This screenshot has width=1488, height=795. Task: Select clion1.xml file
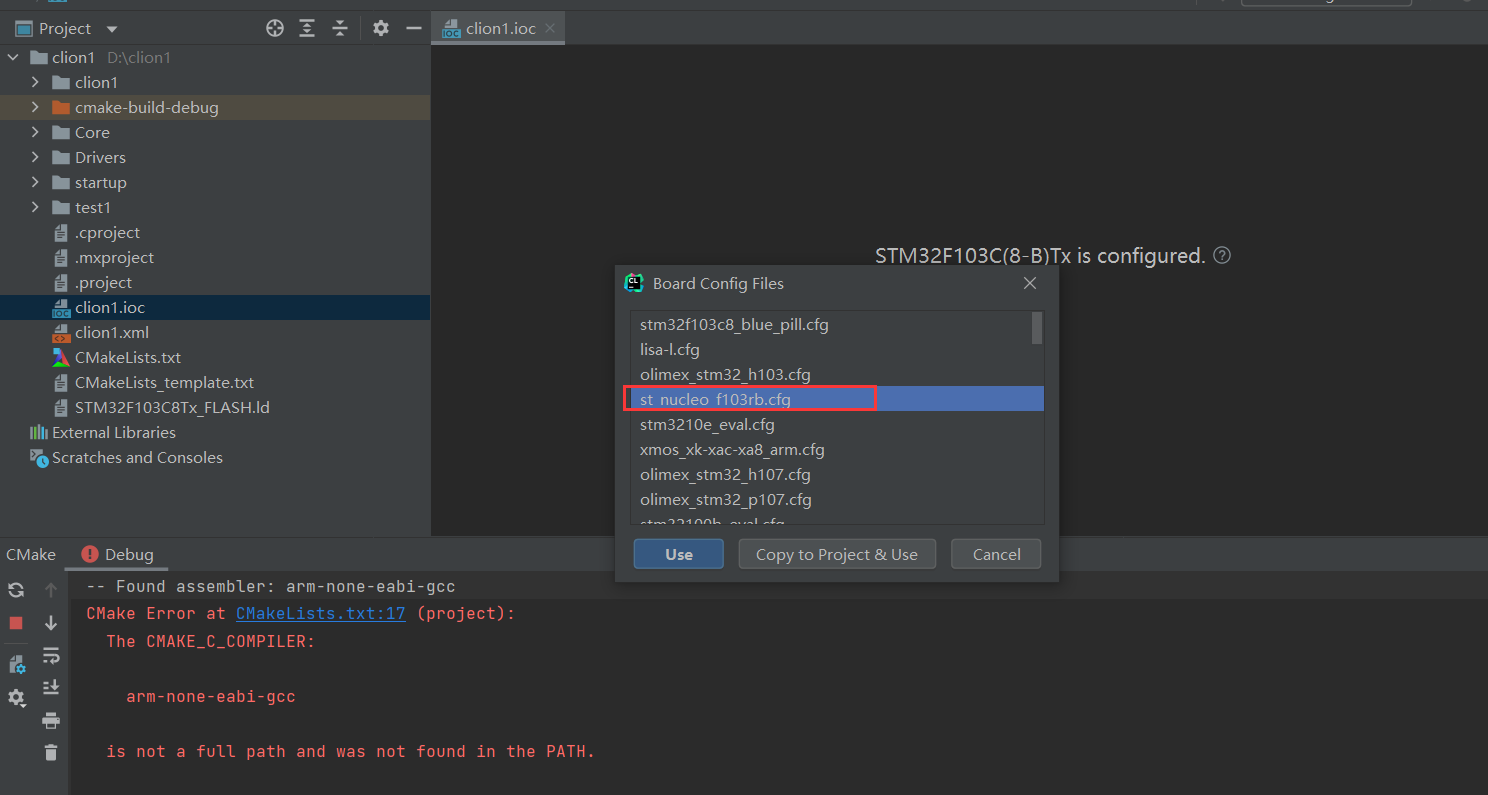pos(111,333)
